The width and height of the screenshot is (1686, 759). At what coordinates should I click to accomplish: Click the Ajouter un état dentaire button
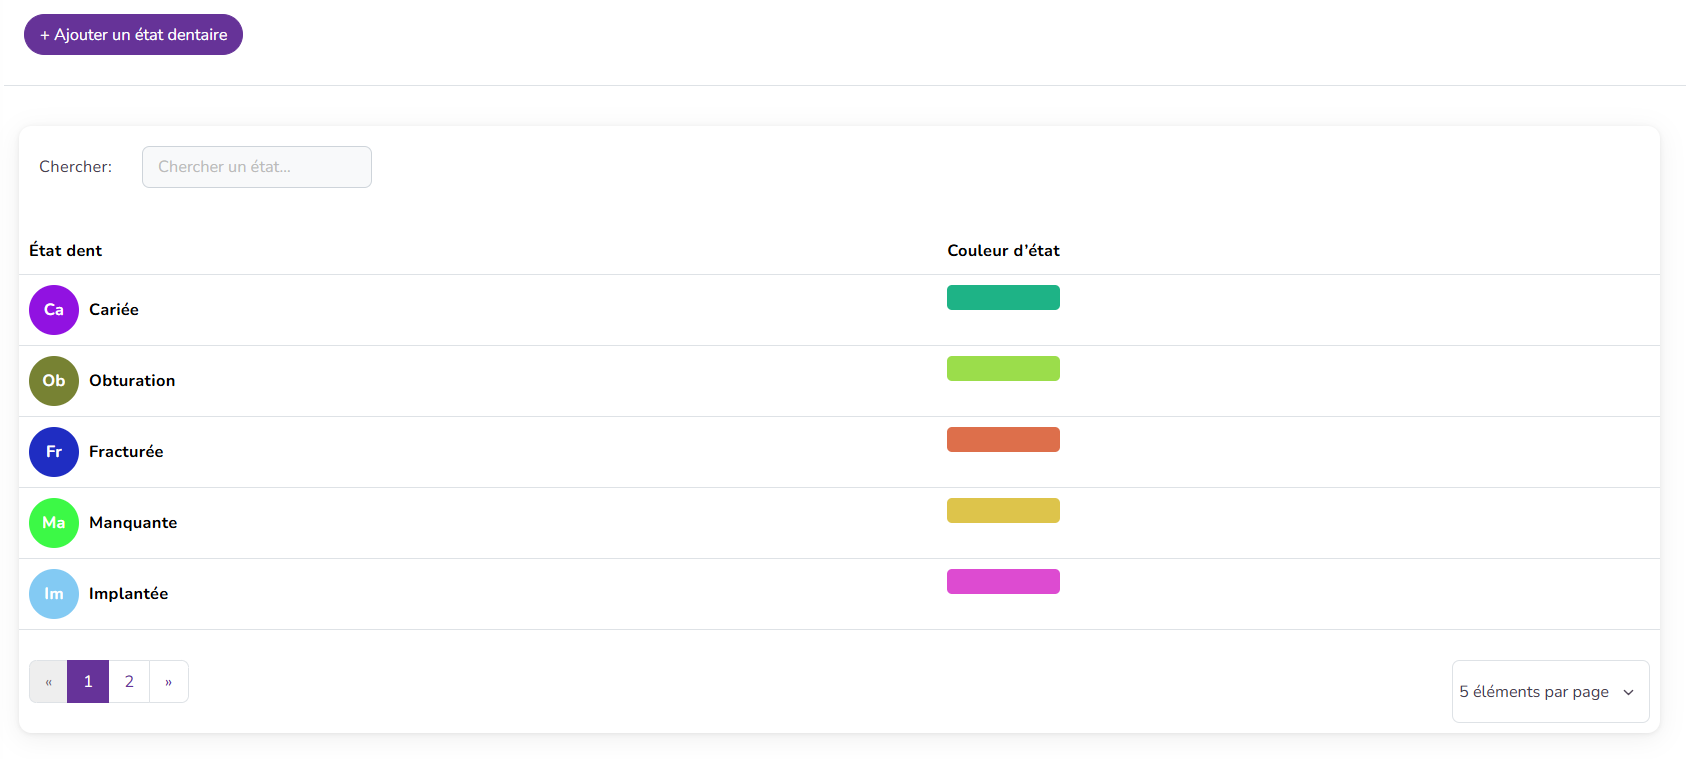point(133,35)
